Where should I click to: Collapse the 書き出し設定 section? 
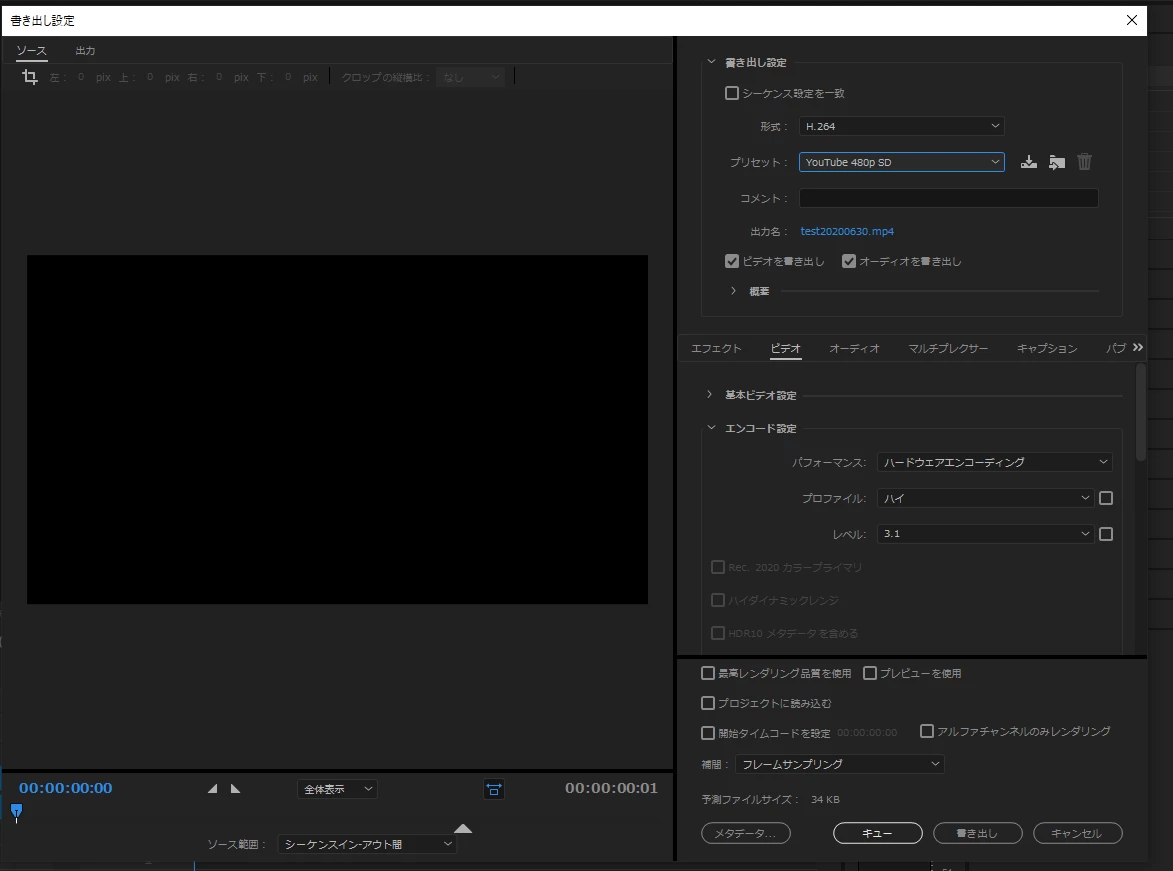click(711, 62)
